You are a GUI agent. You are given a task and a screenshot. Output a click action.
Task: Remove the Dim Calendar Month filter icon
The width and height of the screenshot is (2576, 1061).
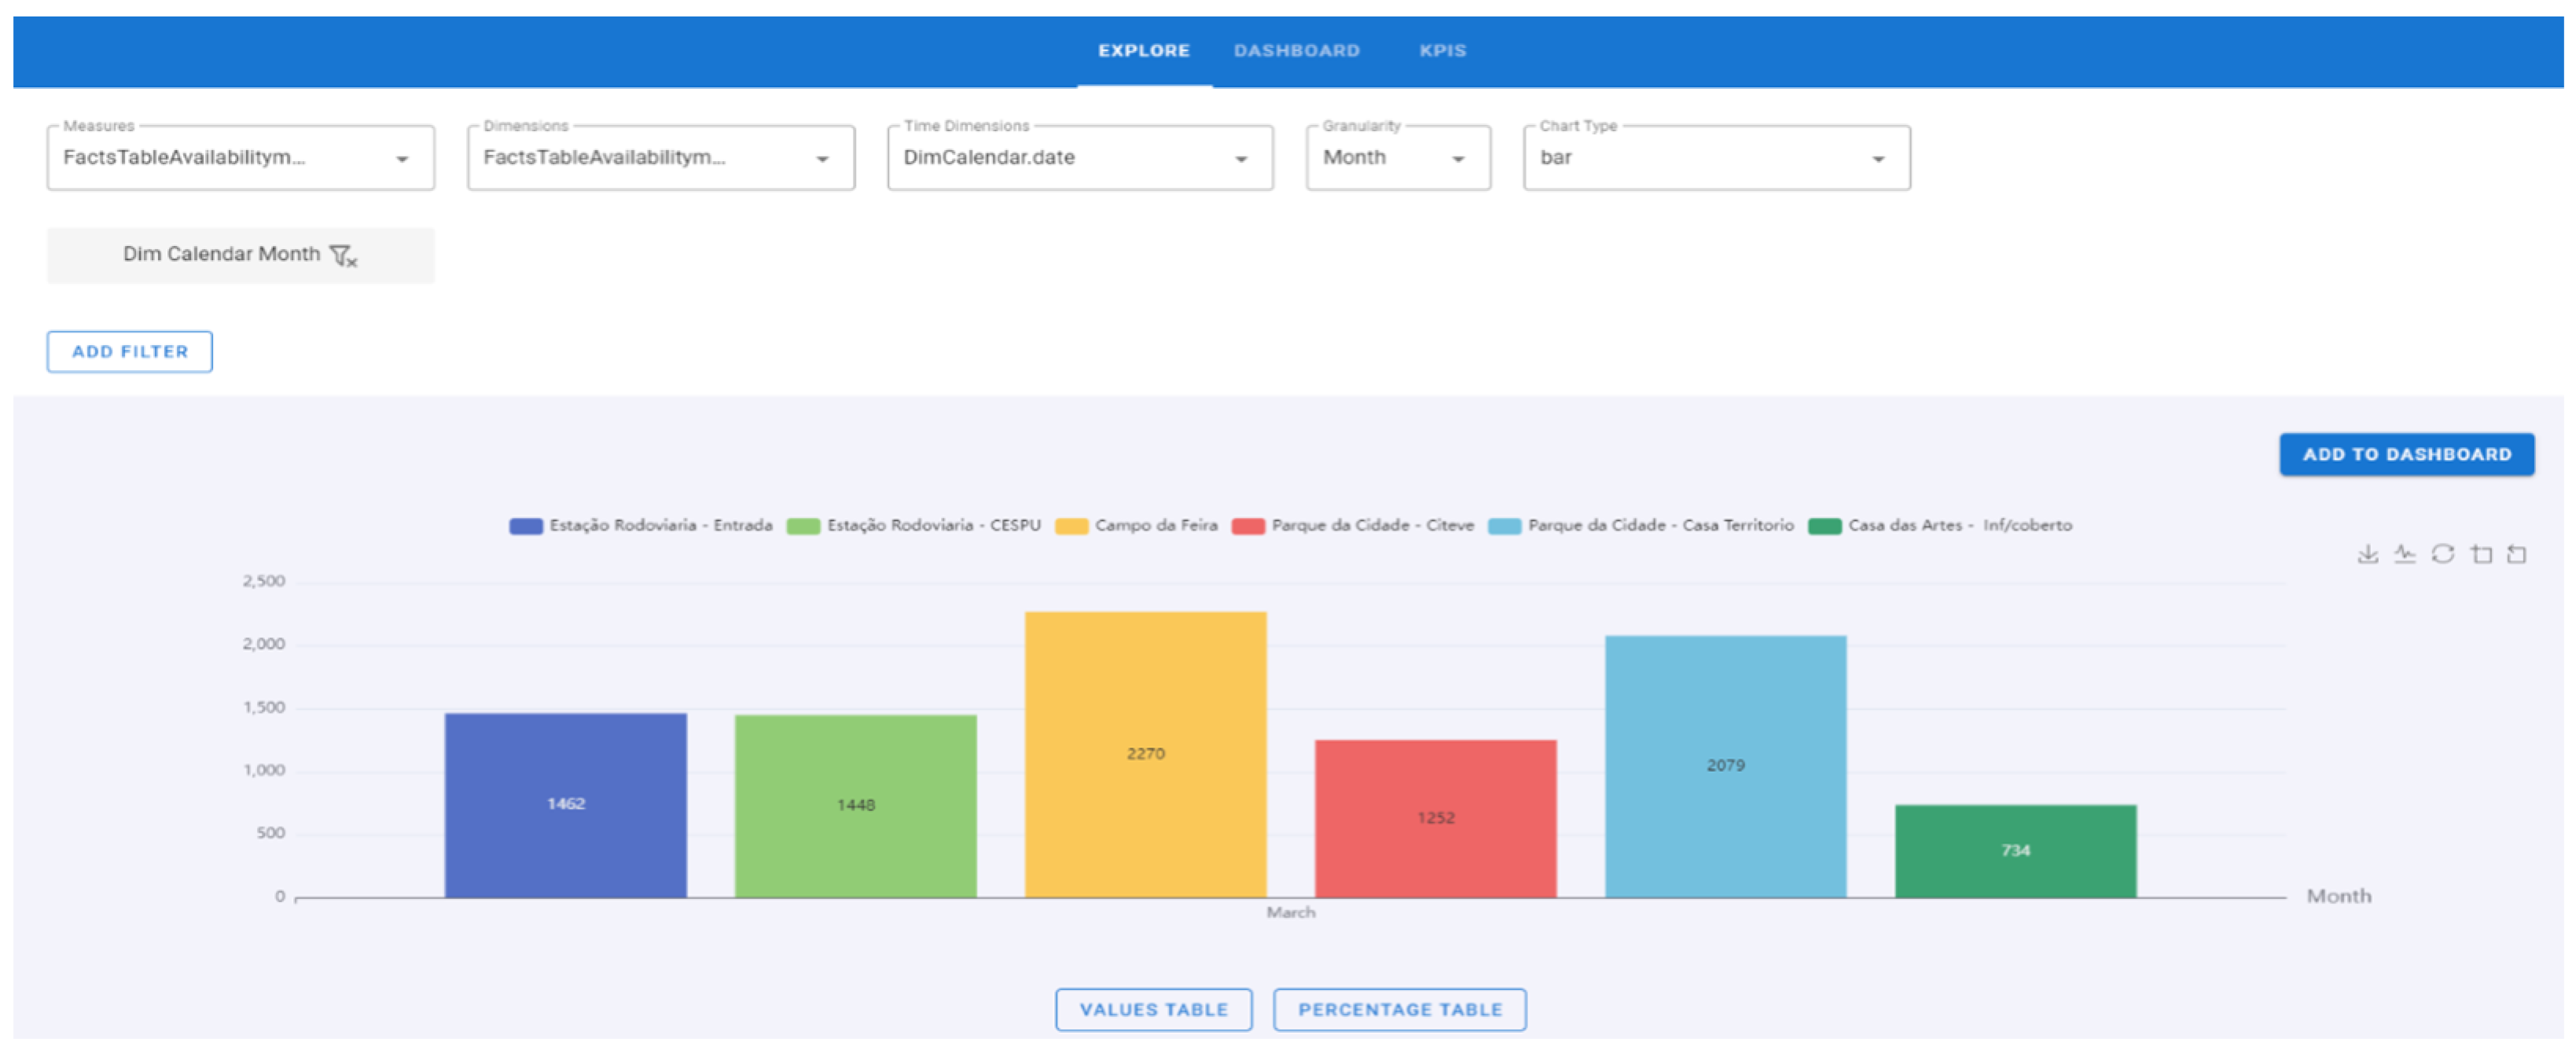coord(343,256)
